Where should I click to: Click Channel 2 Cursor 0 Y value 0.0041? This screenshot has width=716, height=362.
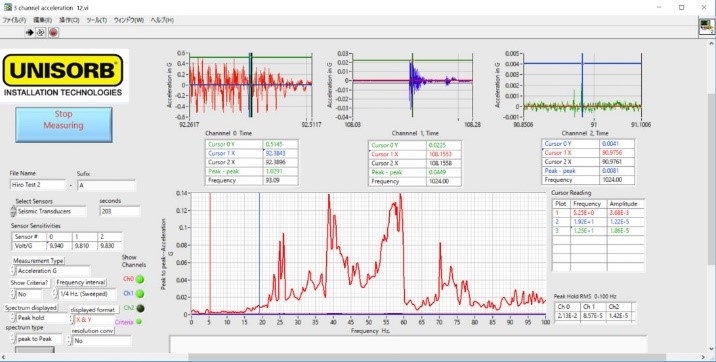[x=617, y=144]
